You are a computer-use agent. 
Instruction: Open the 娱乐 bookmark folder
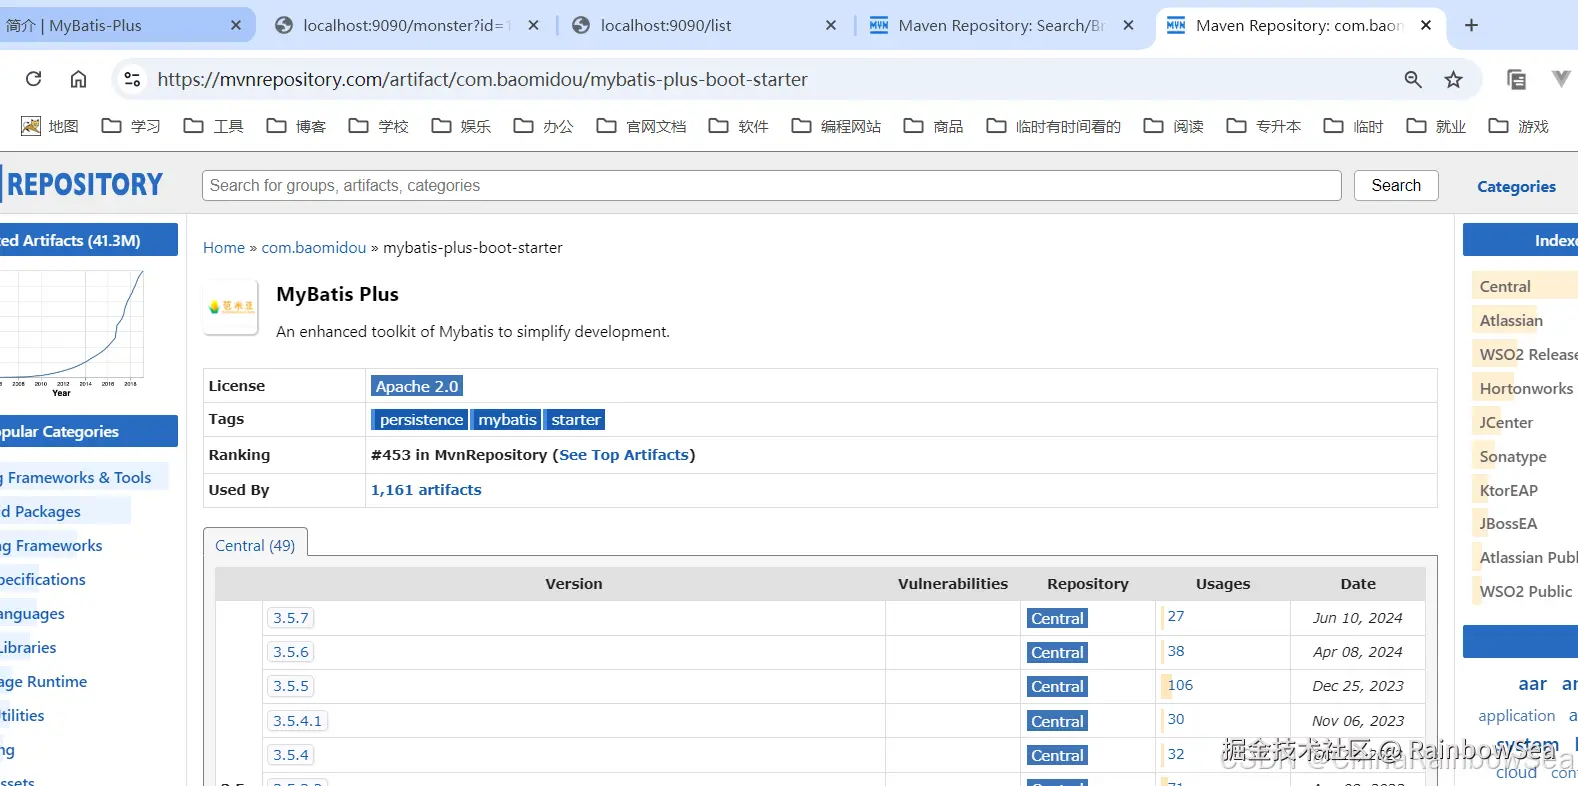tap(461, 126)
